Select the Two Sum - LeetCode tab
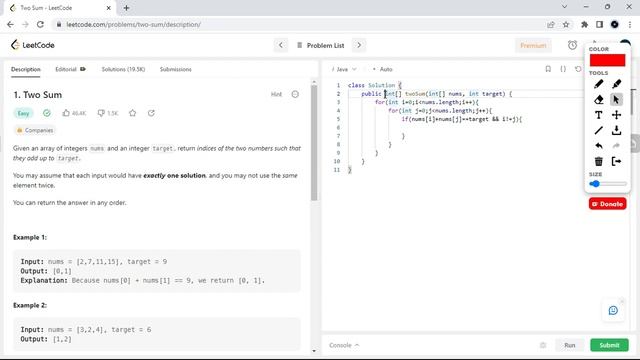The image size is (640, 360). (x=60, y=8)
